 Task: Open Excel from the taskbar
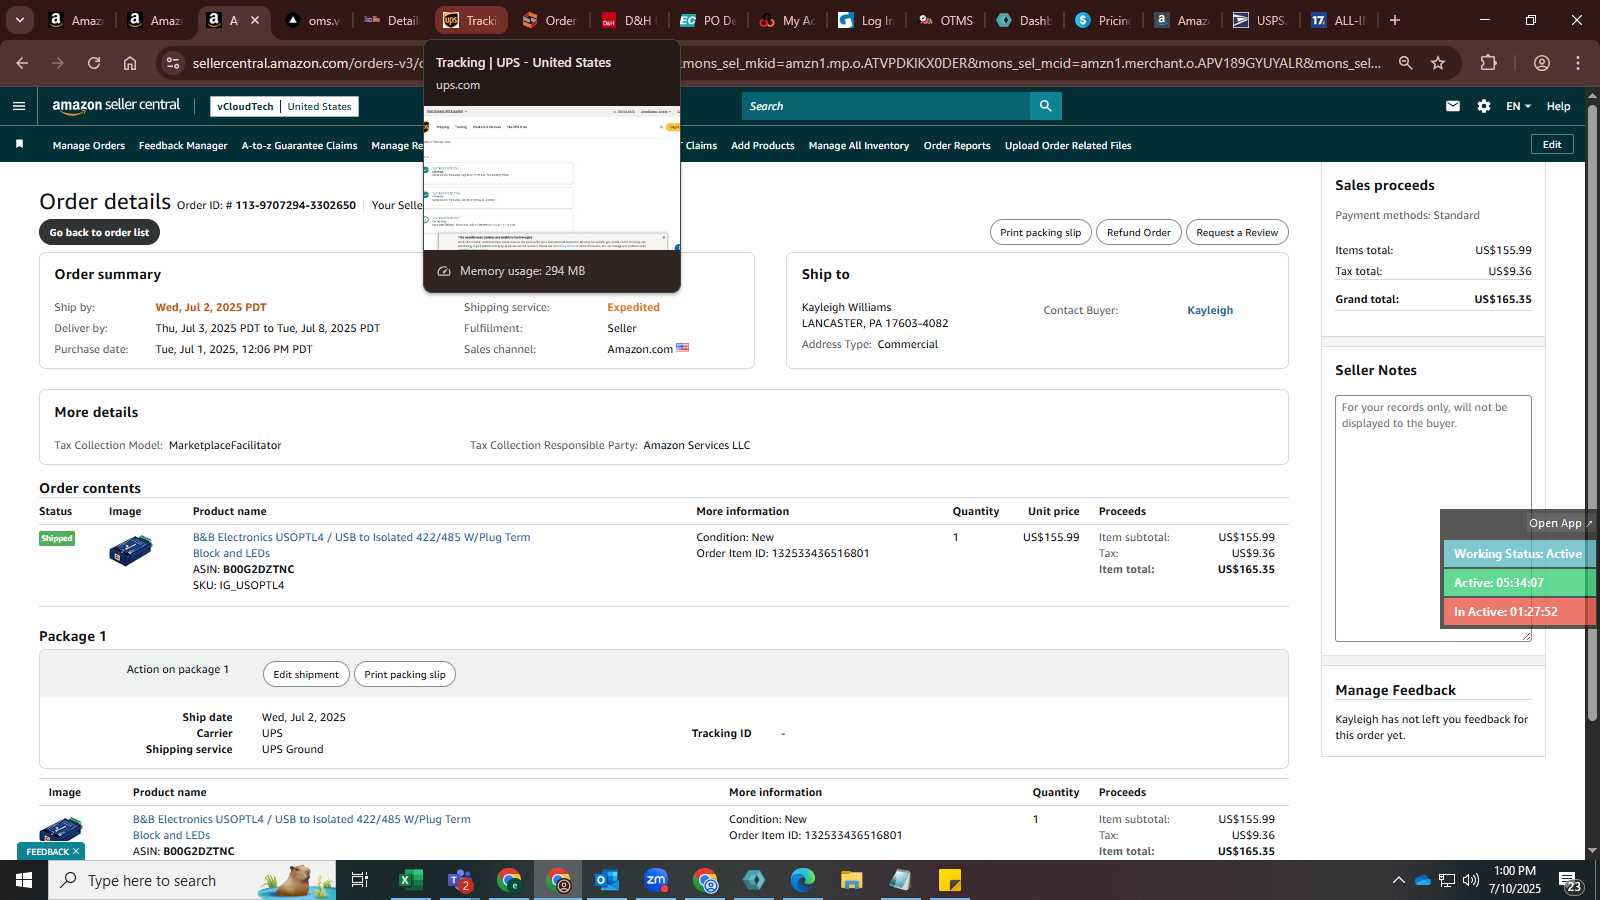point(410,880)
